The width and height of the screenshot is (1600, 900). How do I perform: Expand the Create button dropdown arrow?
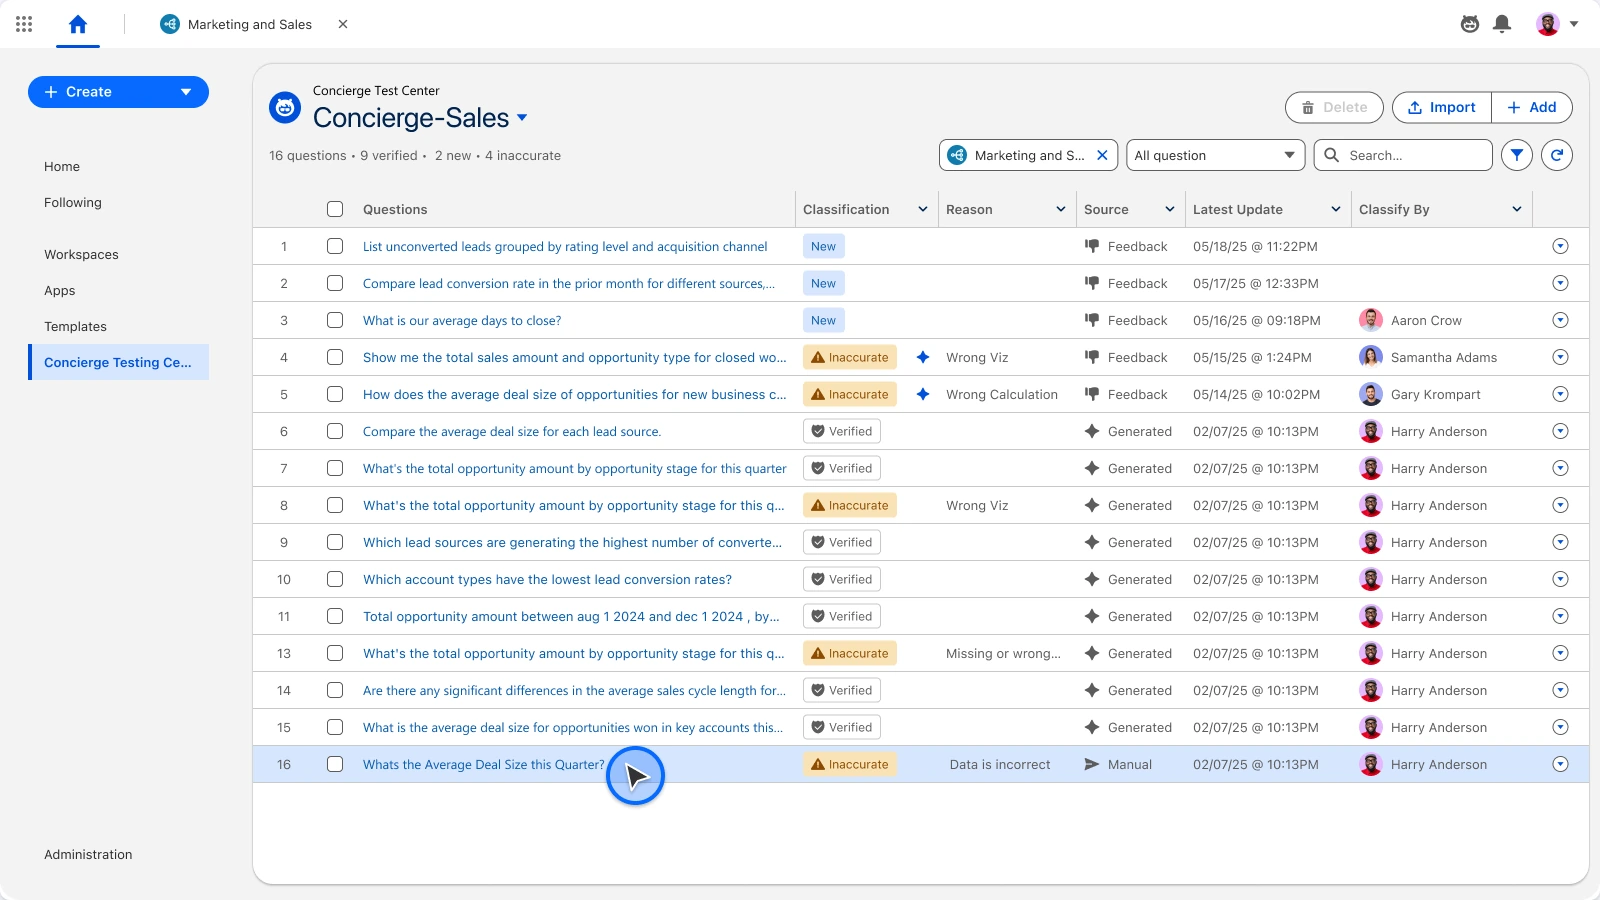186,92
